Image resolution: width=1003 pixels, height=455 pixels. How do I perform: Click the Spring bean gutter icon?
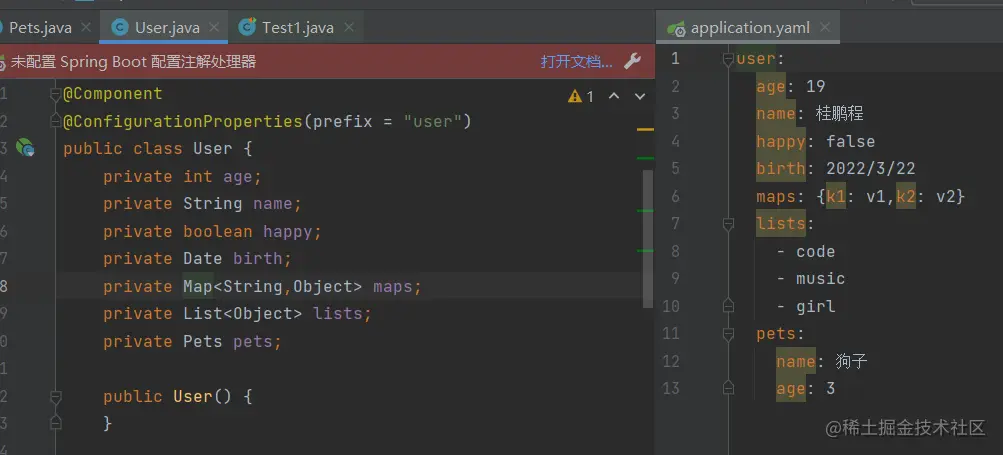tap(25, 148)
